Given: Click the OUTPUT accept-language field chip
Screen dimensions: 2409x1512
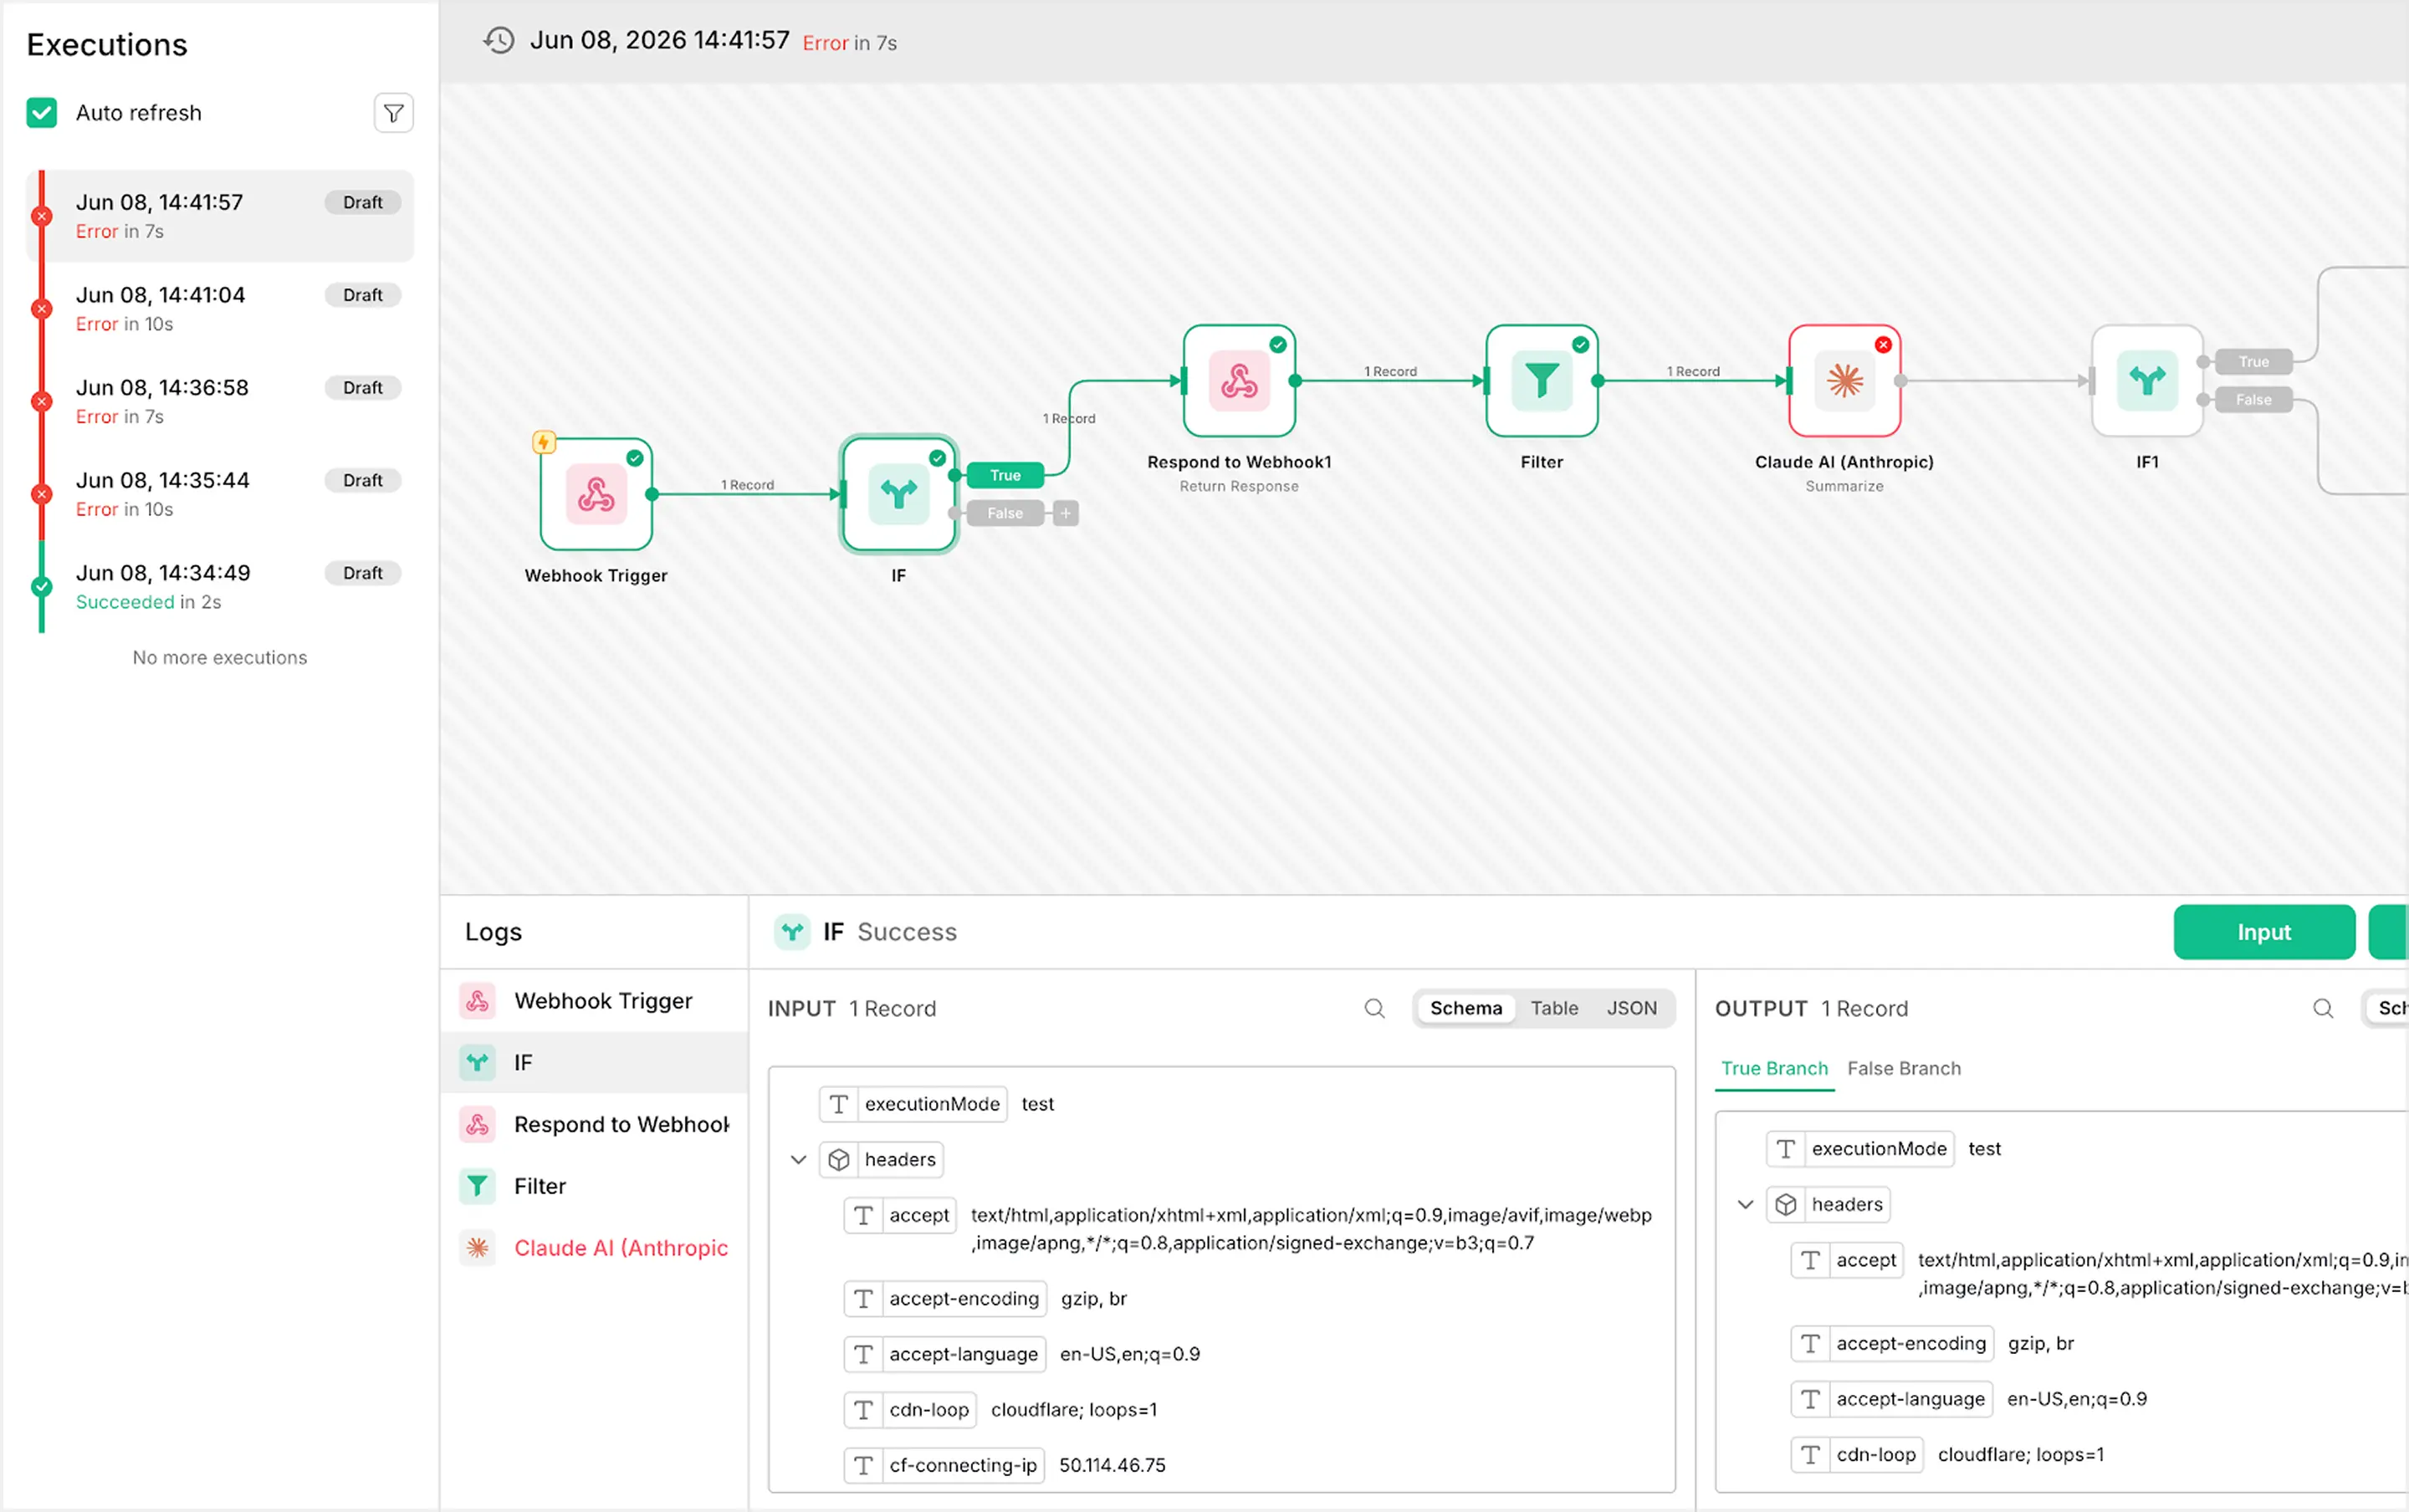Looking at the screenshot, I should pyautogui.click(x=1892, y=1399).
